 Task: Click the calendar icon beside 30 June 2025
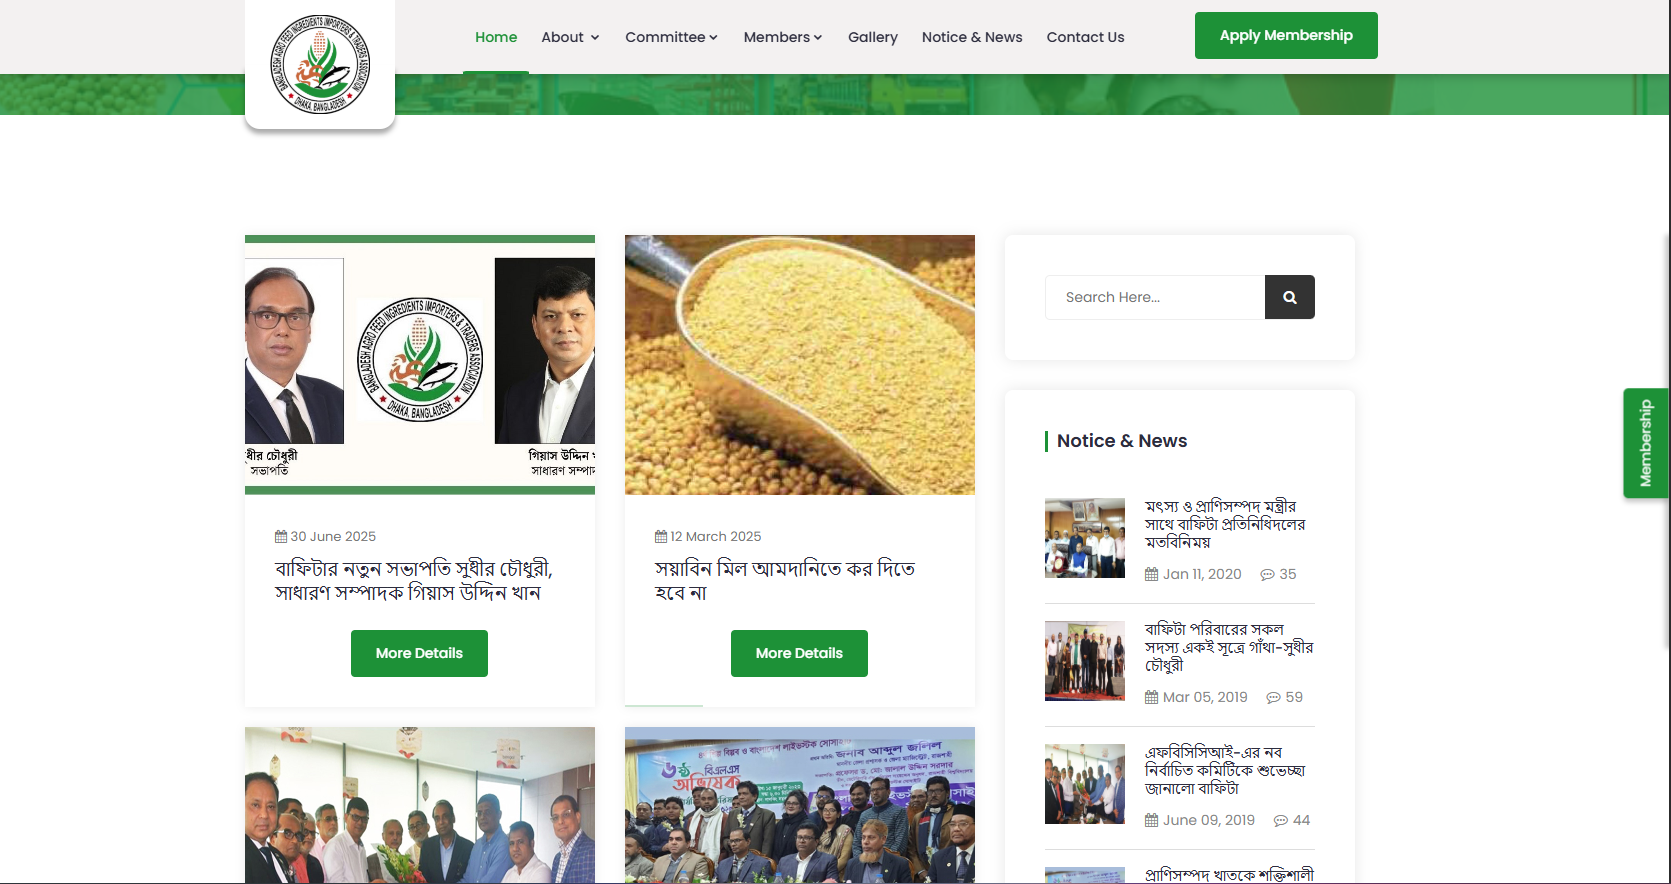281,537
